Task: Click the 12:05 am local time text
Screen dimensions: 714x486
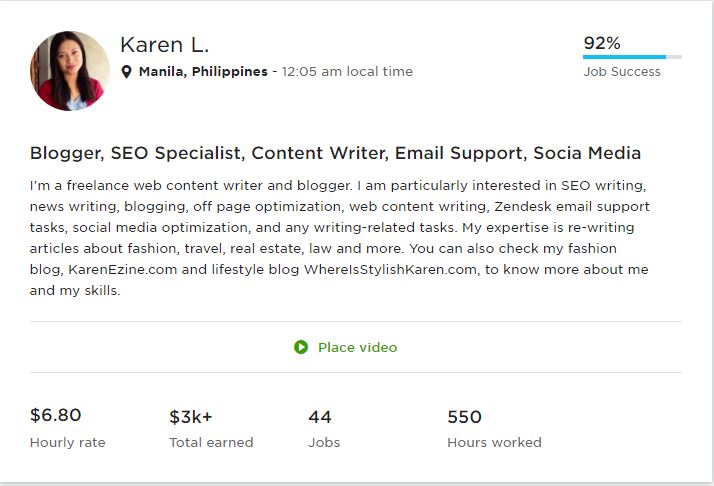Action: [347, 72]
